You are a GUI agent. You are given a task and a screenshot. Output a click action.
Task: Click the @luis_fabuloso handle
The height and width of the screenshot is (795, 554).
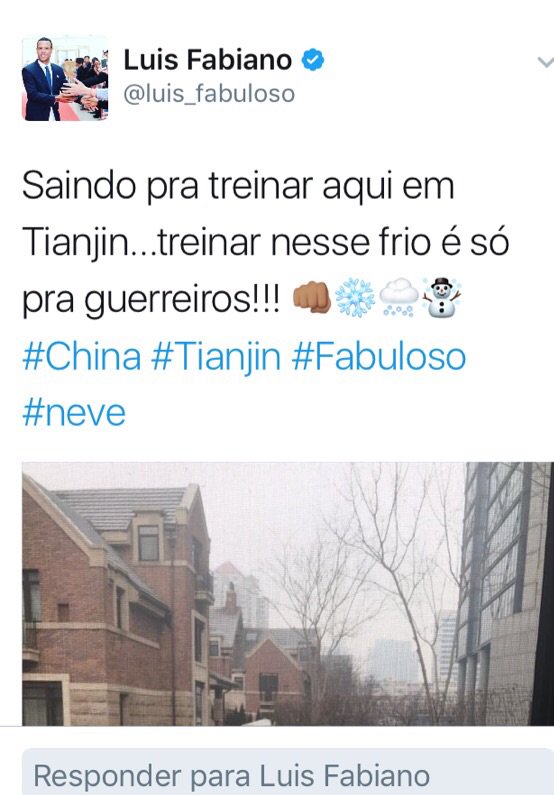click(209, 94)
